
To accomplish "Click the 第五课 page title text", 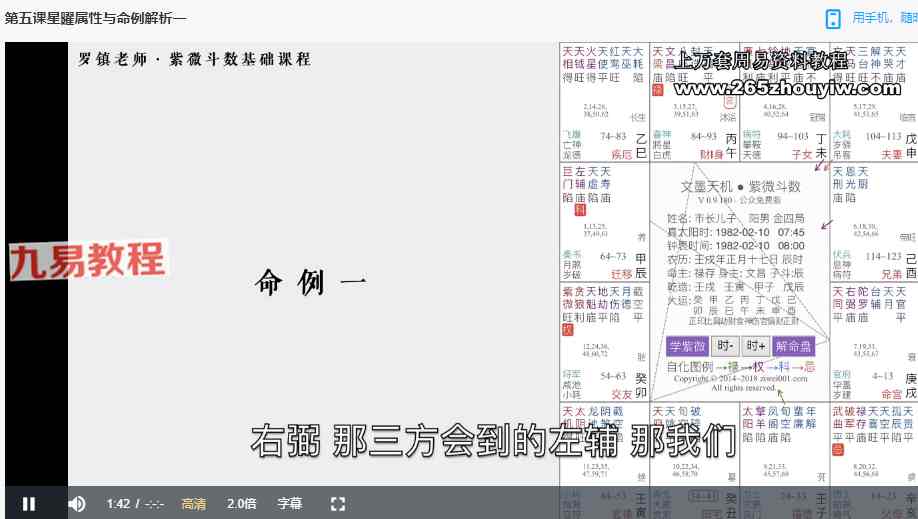I will [96, 19].
